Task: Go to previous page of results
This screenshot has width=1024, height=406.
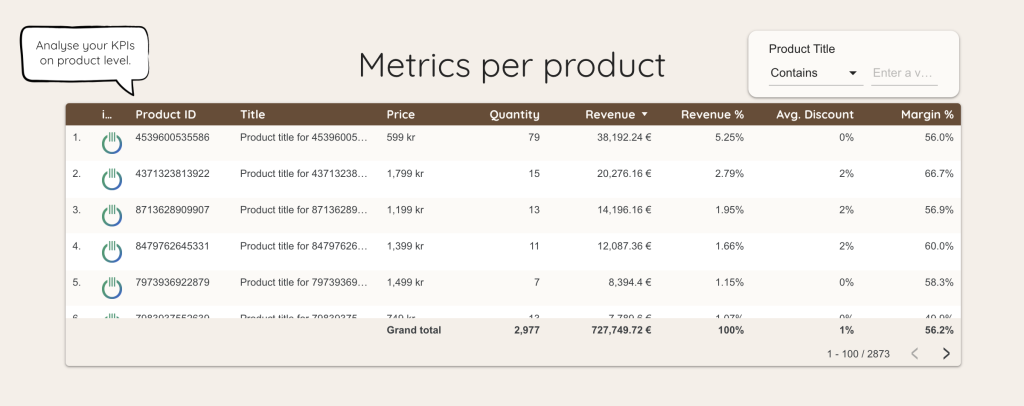Action: (x=914, y=353)
